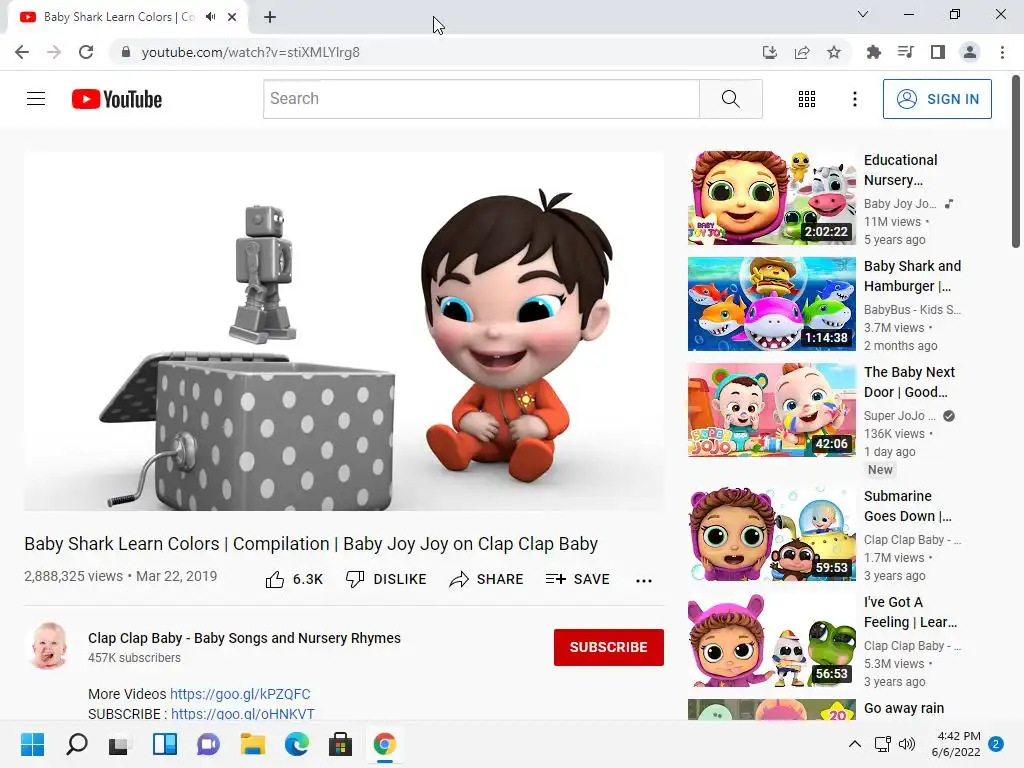Open Chat app on taskbar

208,744
